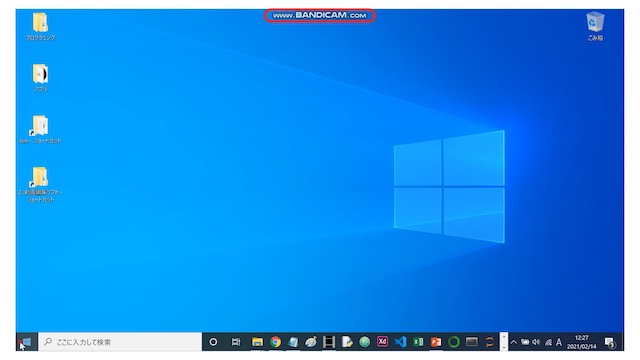Select the bin shortcut folder on desktop
Viewport: 640px width, 360px height.
click(x=40, y=129)
